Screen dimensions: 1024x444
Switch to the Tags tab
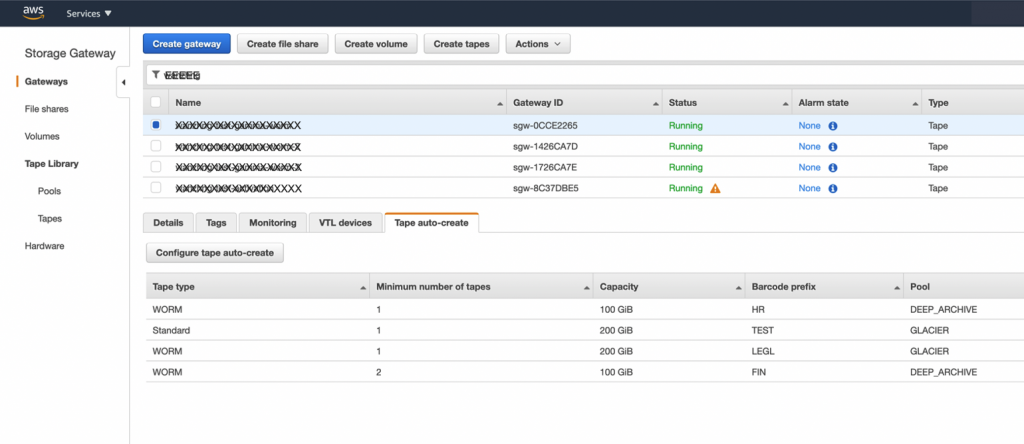[216, 223]
